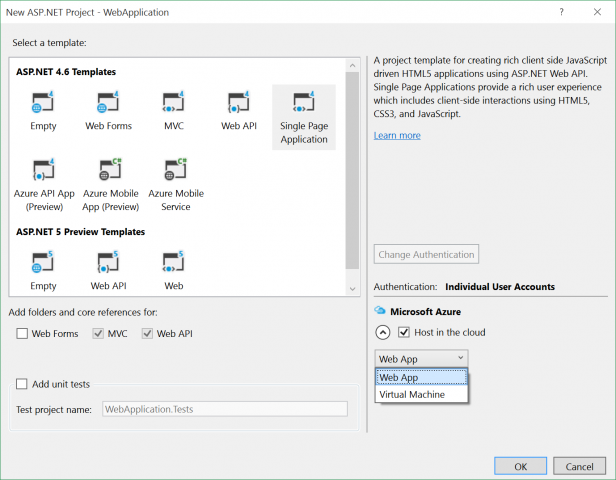The height and width of the screenshot is (480, 616).
Task: Choose the ASP.NET 4.6 Web API template icon
Action: 238,102
